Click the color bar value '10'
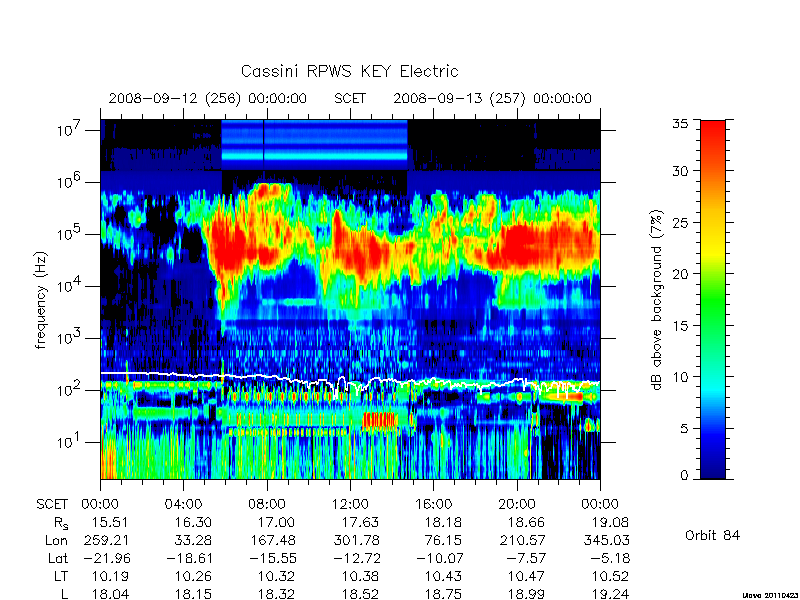This screenshot has height=600, width=800. click(680, 377)
